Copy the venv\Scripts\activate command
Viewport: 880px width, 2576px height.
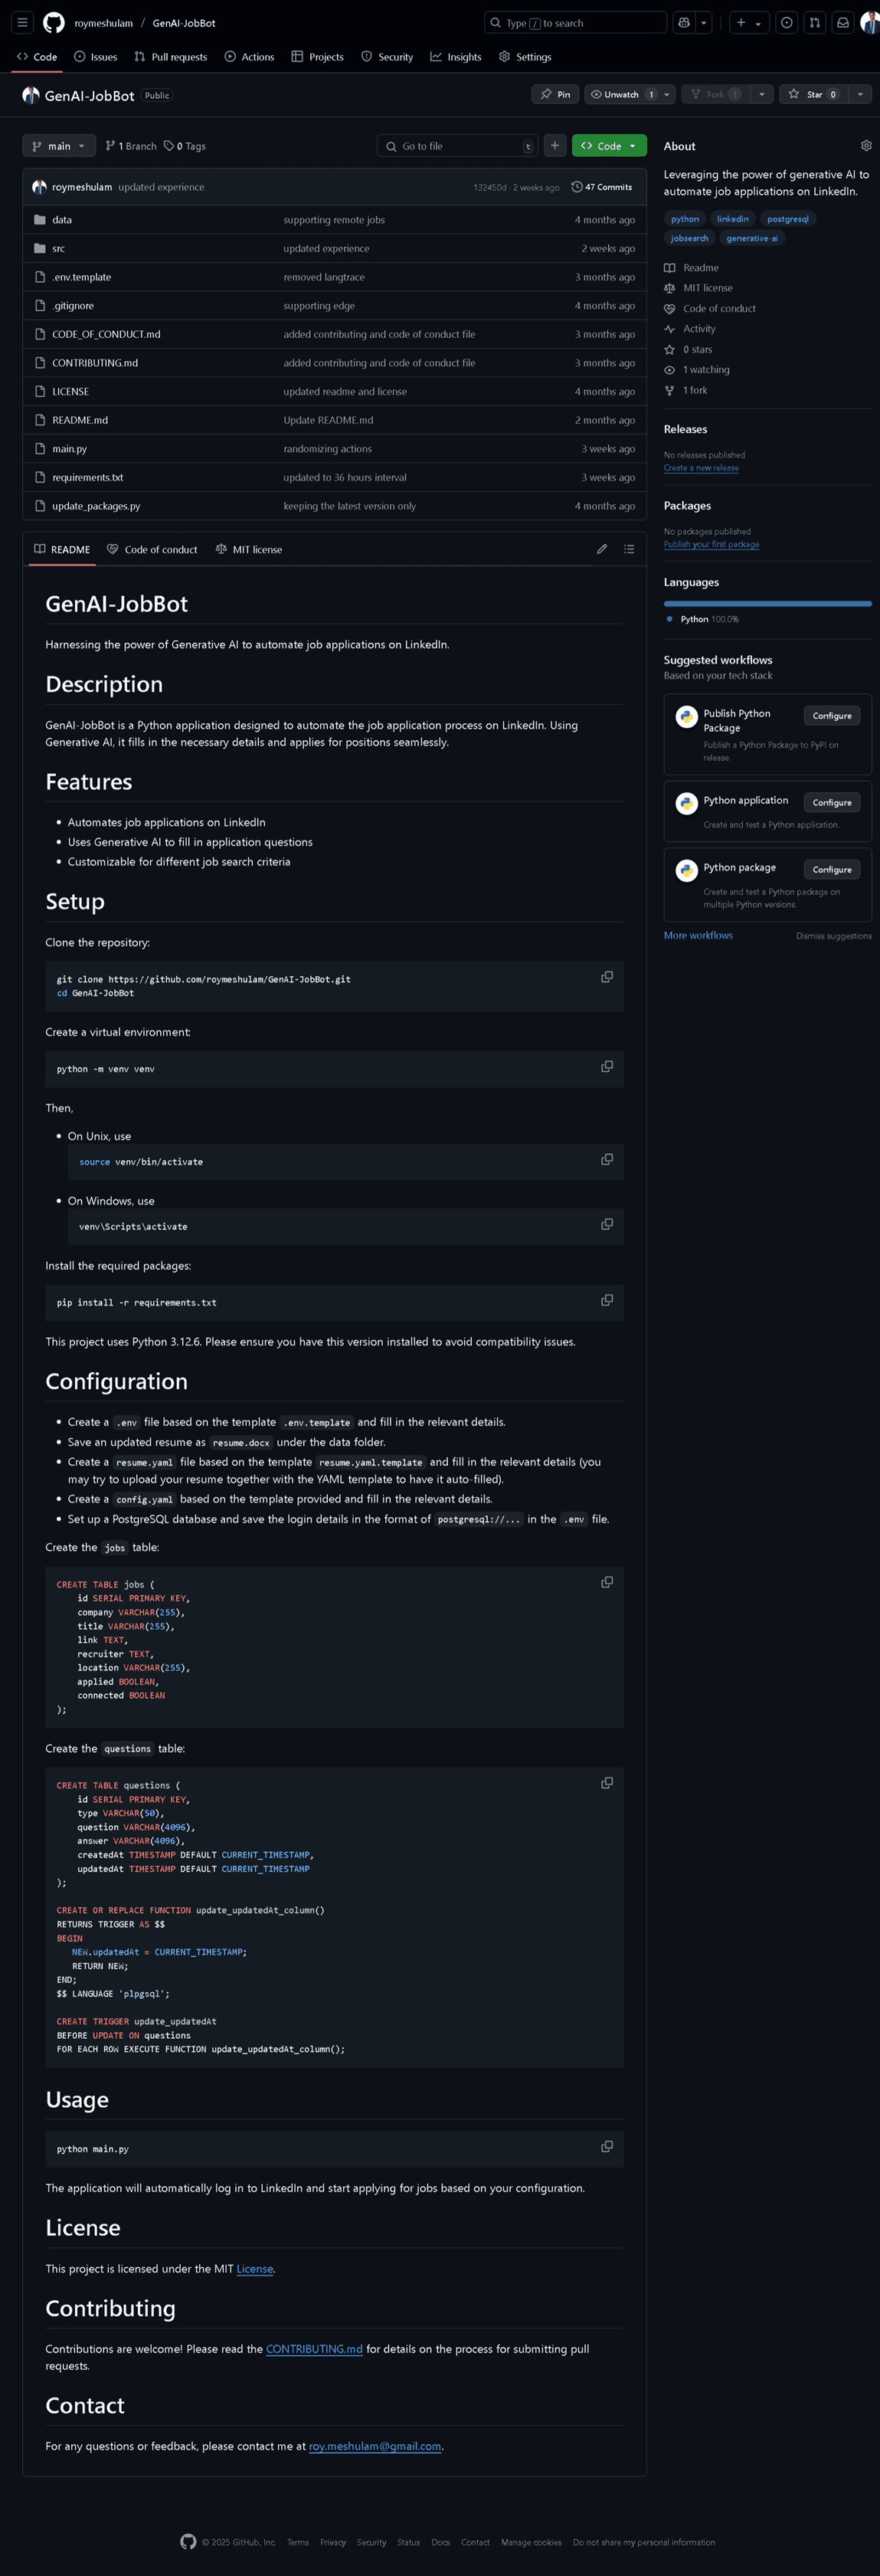tap(607, 1225)
